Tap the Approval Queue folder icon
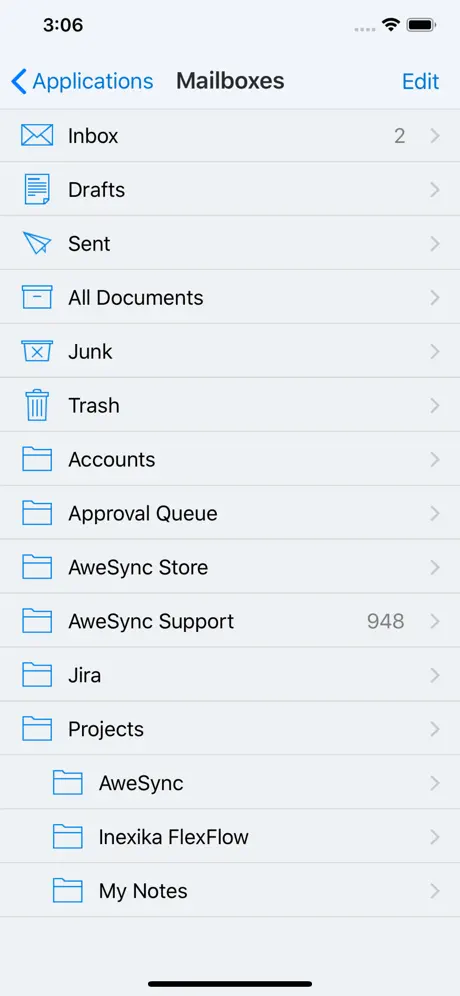The image size is (460, 996). click(x=37, y=513)
